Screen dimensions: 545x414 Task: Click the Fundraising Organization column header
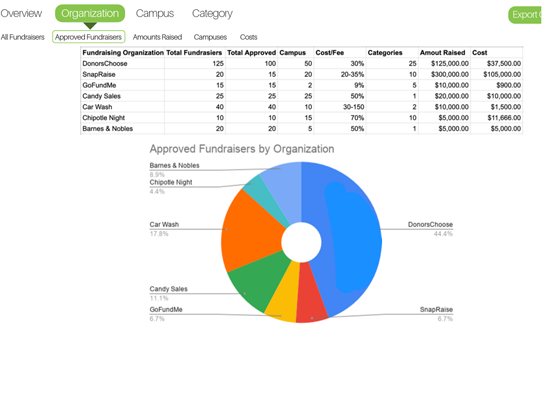pos(123,52)
